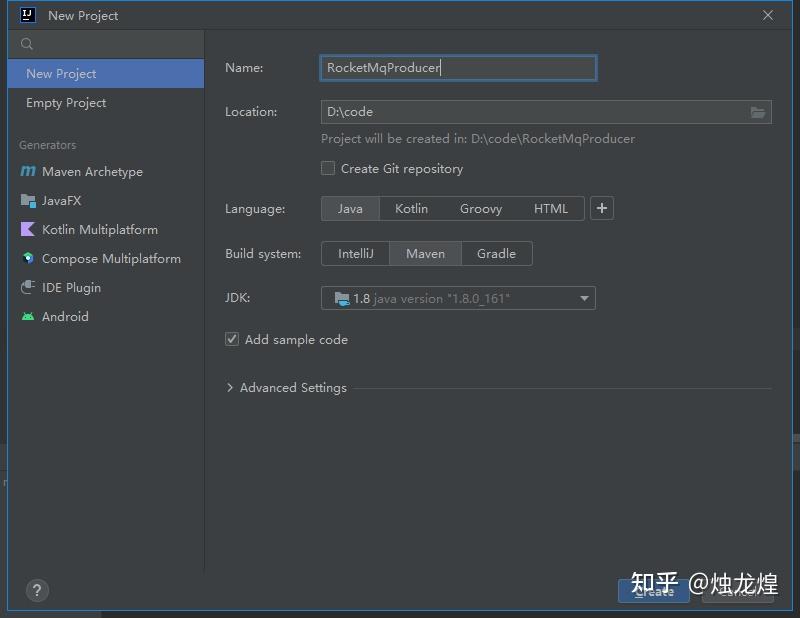800x618 pixels.
Task: Select HTML as the project language
Action: [551, 208]
